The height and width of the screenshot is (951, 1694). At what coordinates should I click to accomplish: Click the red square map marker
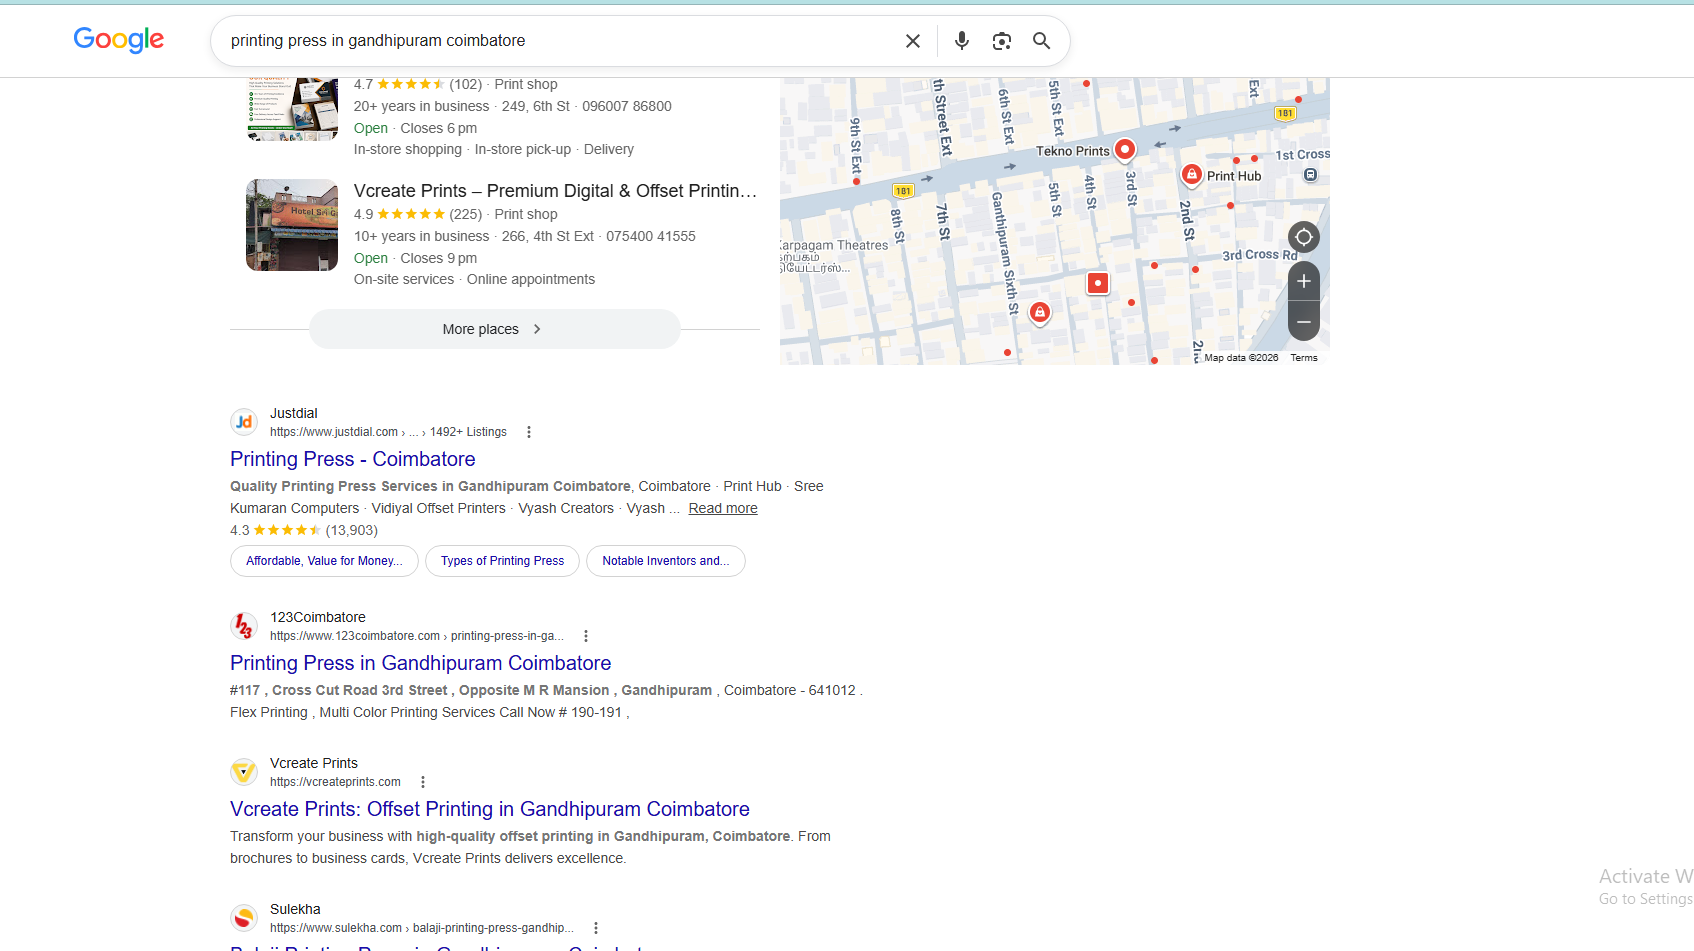1098,283
